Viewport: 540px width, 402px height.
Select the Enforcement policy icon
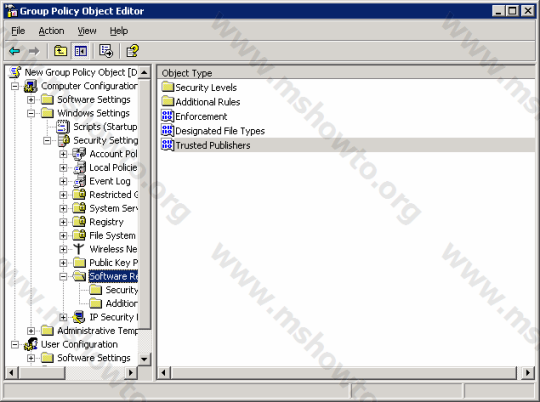[x=167, y=116]
